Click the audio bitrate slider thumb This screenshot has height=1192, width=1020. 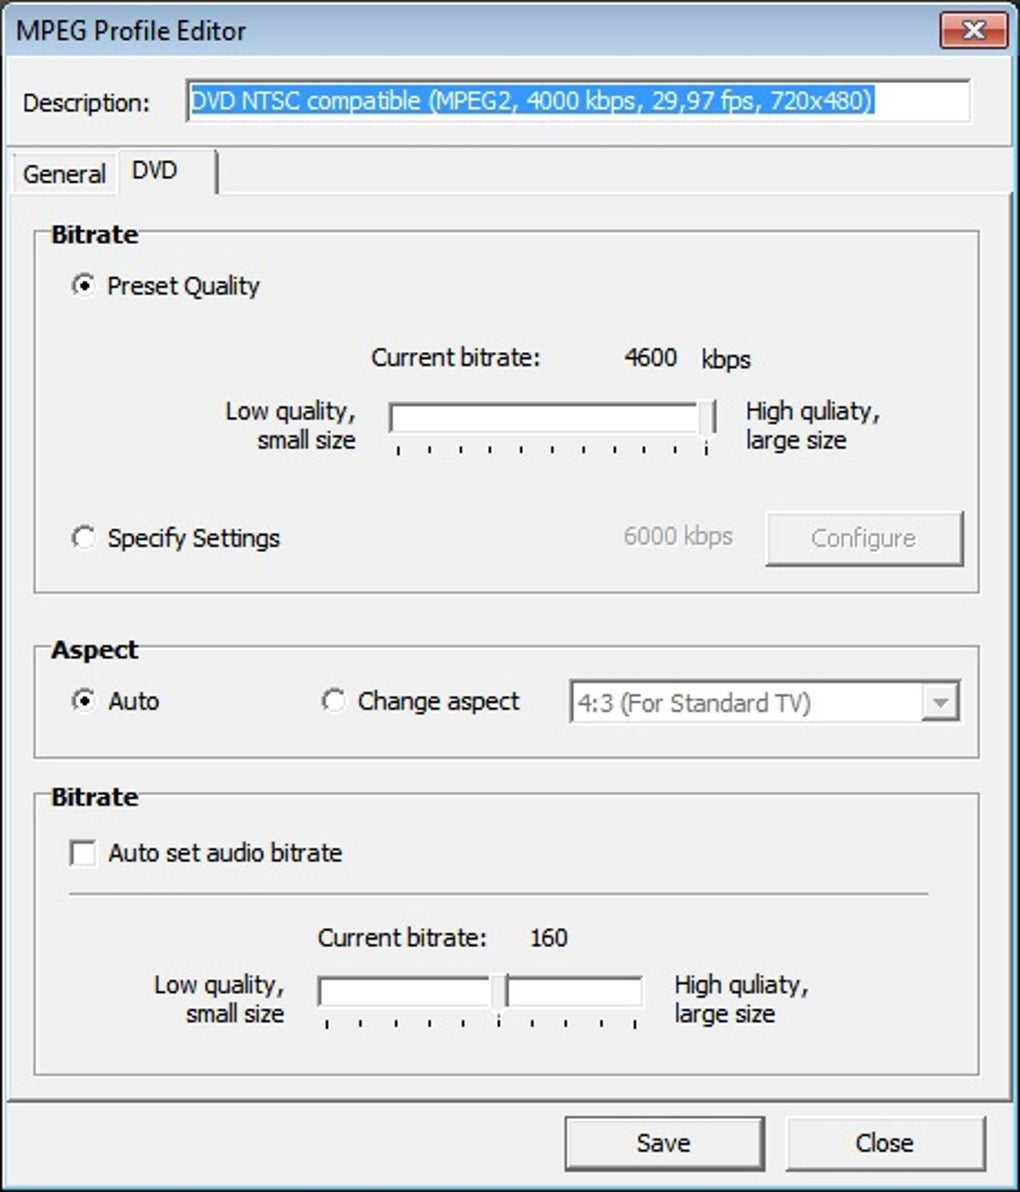pos(499,992)
